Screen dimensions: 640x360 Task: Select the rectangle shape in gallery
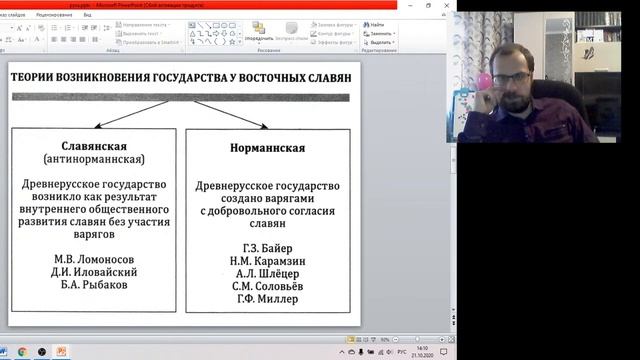216,25
